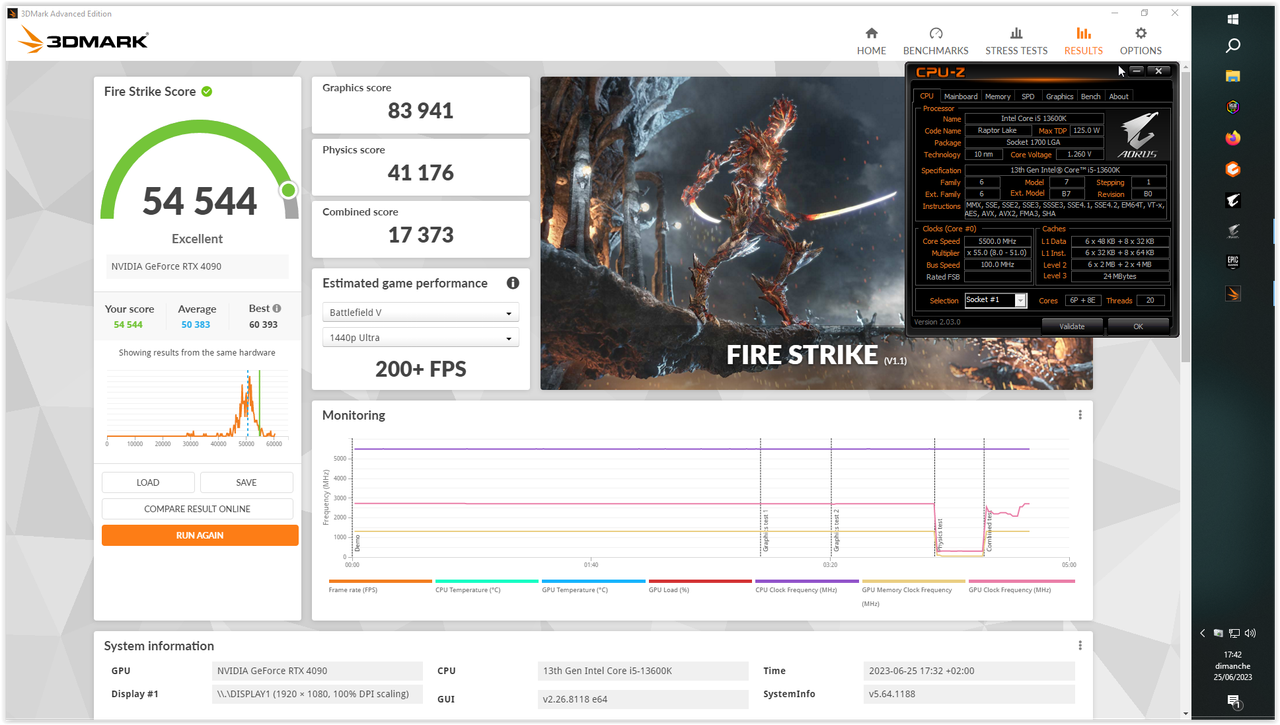Screen dimensions: 1280x725
Task: Open Windows search from taskbar
Action: click(x=1233, y=45)
